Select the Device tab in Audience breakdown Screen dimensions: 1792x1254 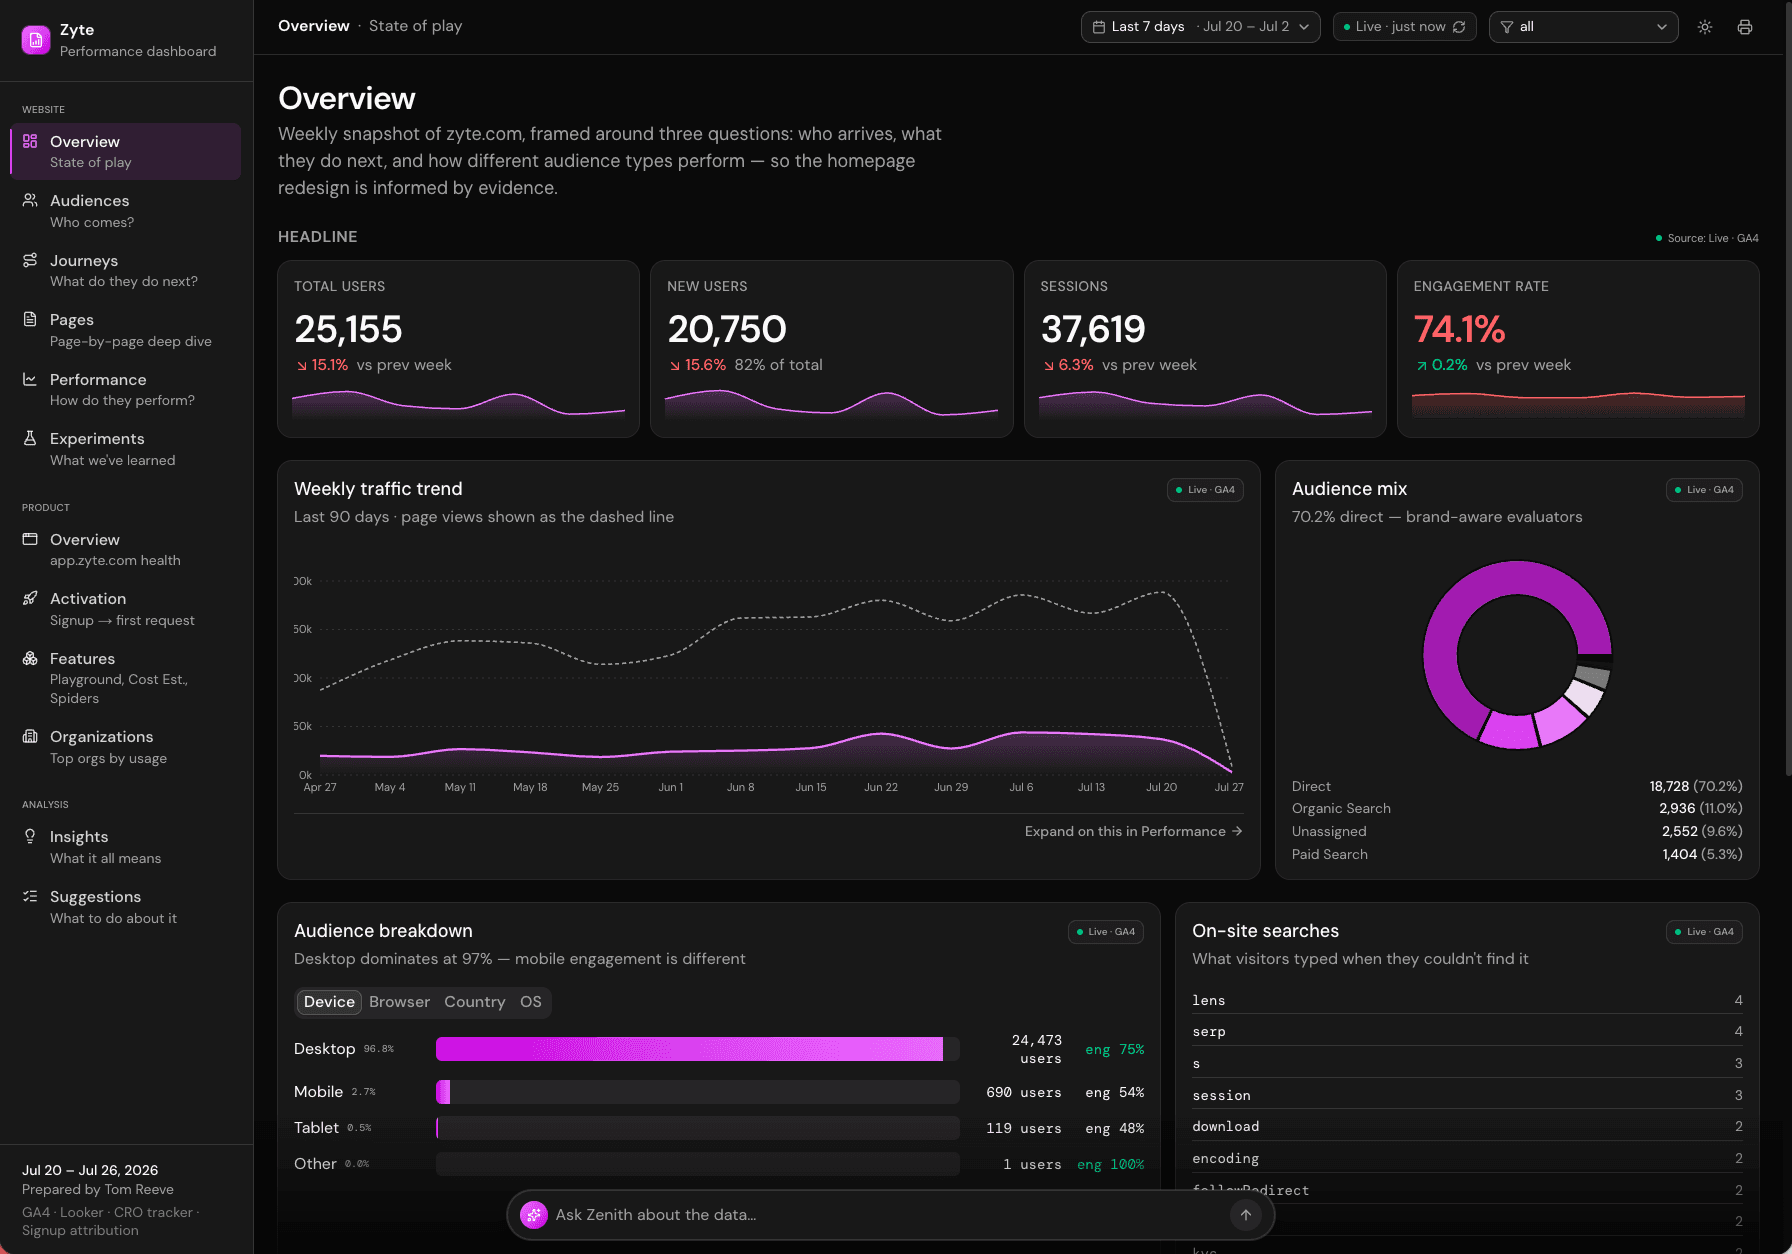[x=329, y=1002]
